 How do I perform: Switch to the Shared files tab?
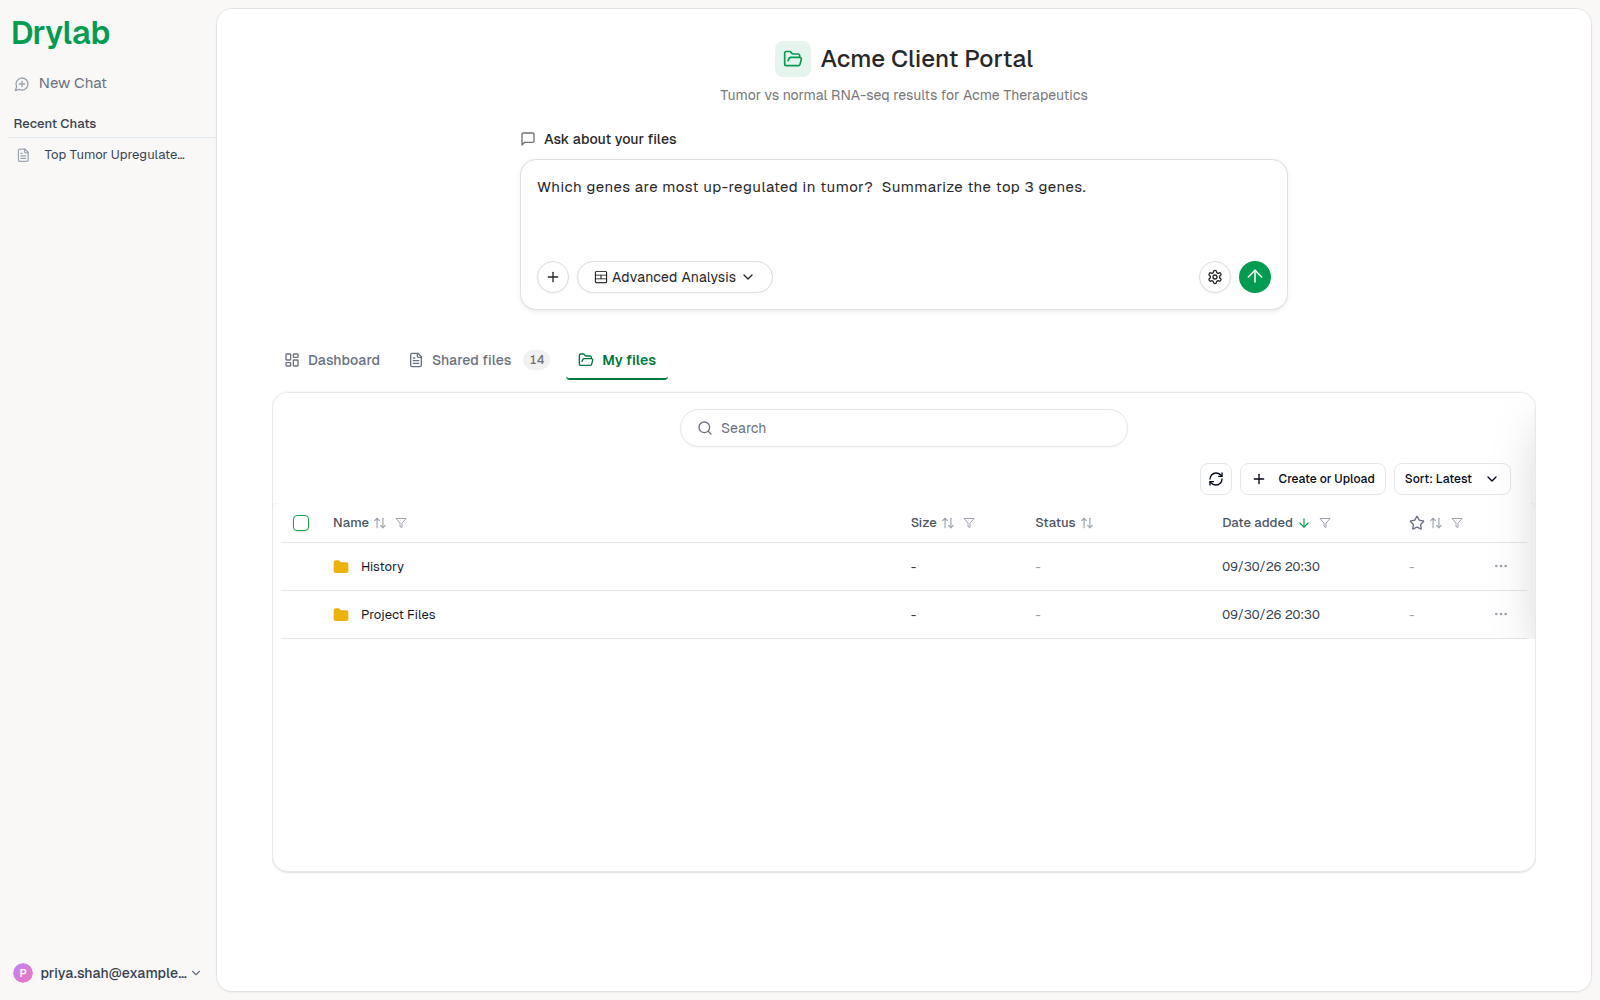479,360
